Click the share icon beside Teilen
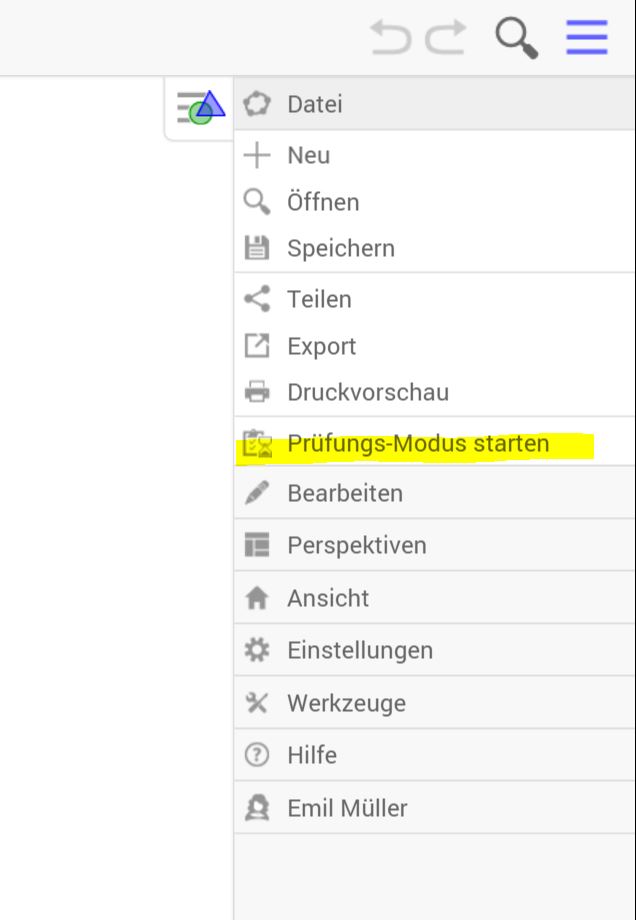The image size is (636, 920). coord(258,299)
